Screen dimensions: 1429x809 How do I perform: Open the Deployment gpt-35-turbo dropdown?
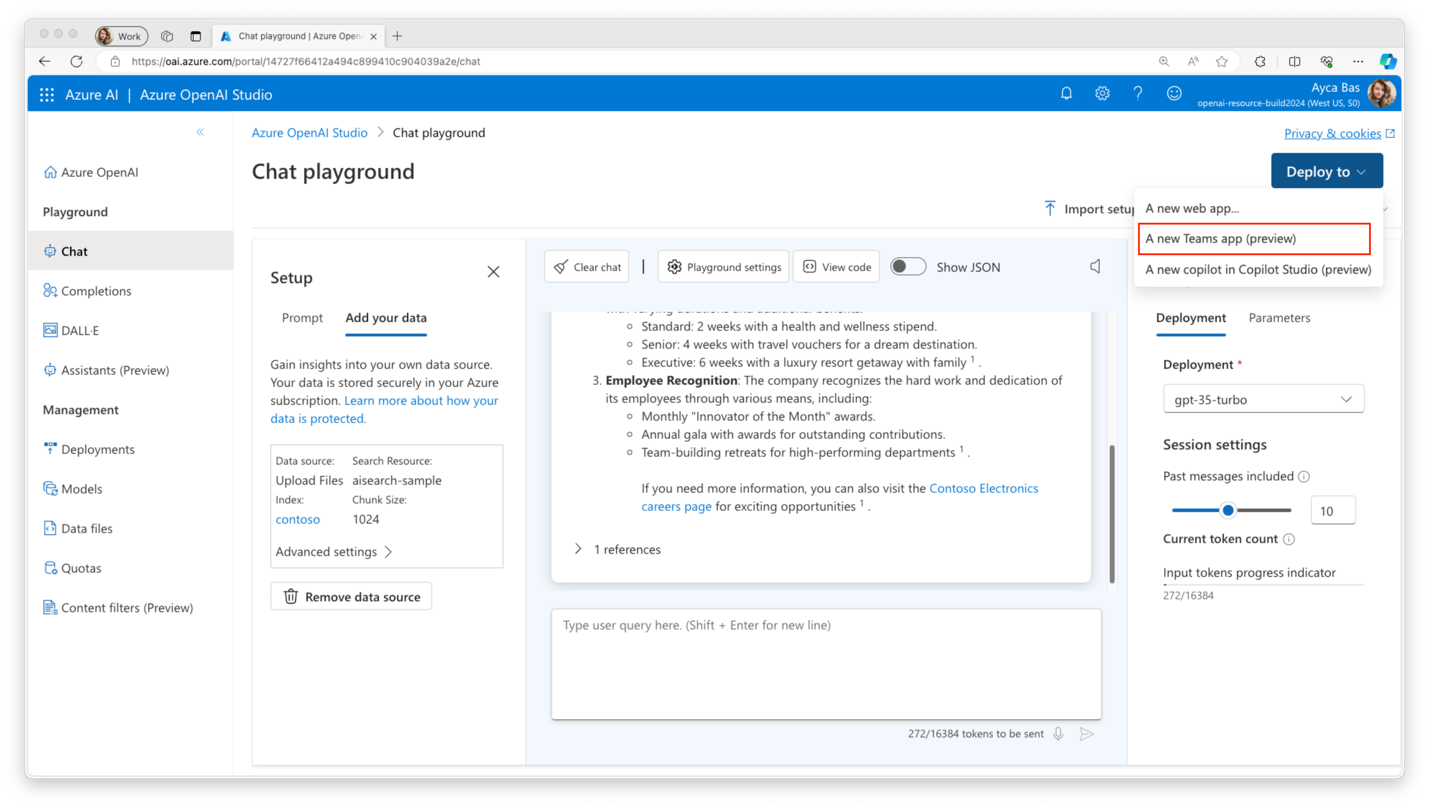[x=1263, y=399]
